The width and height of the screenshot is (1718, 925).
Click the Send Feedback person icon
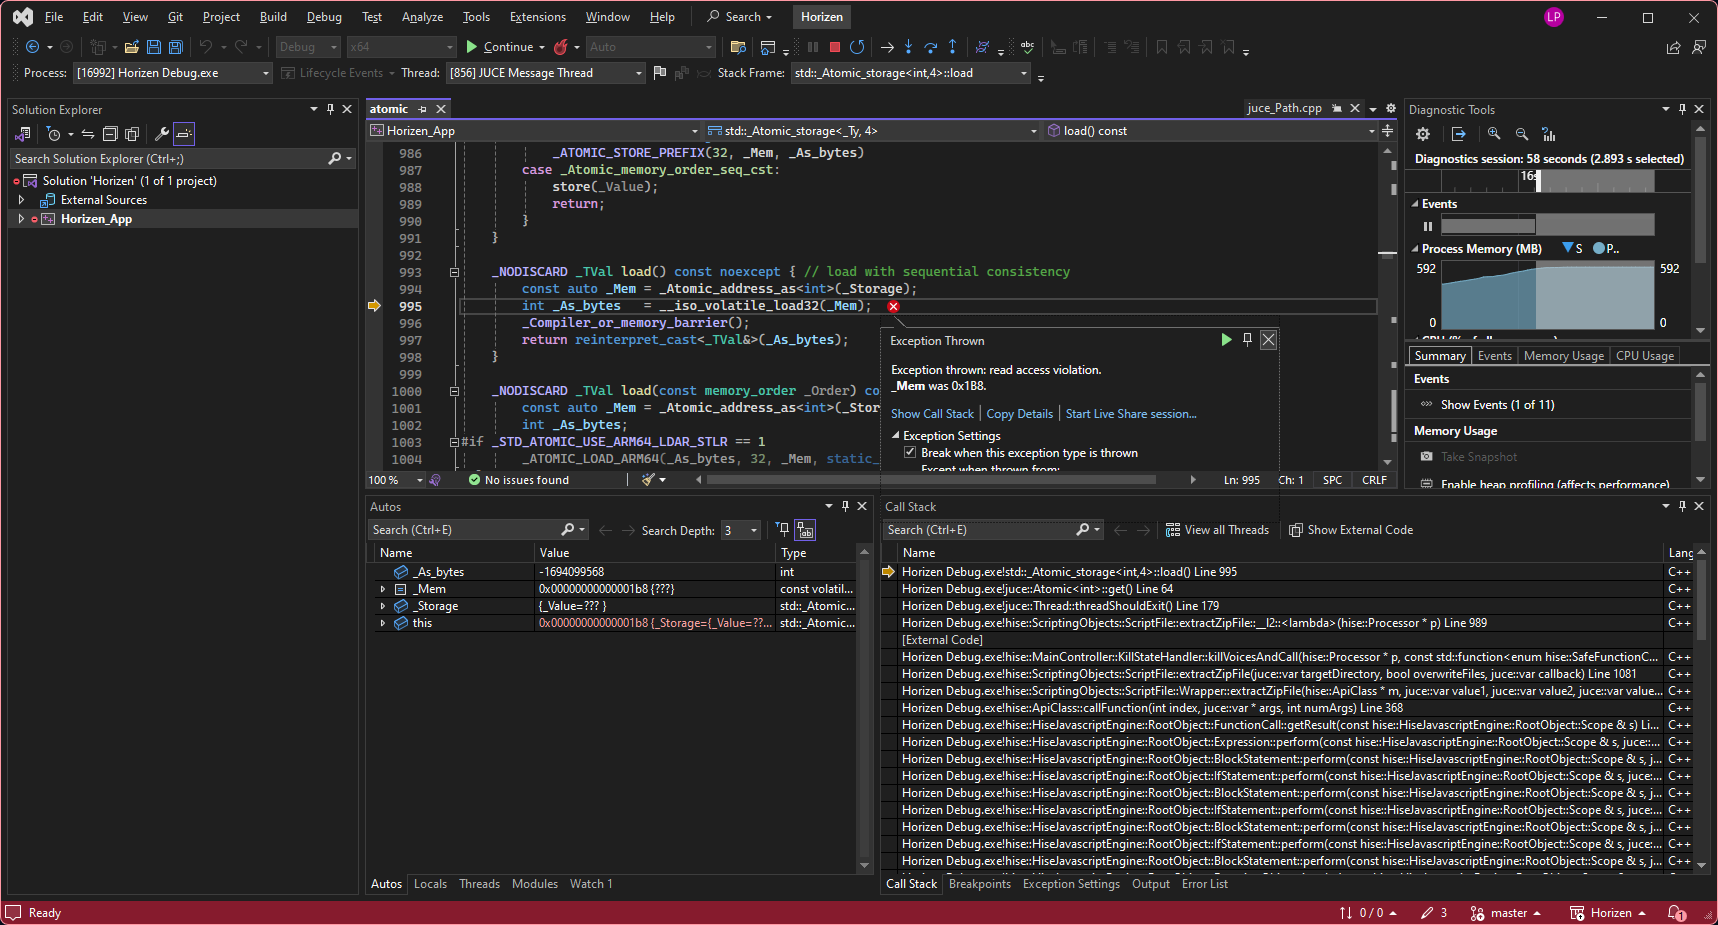click(1698, 47)
